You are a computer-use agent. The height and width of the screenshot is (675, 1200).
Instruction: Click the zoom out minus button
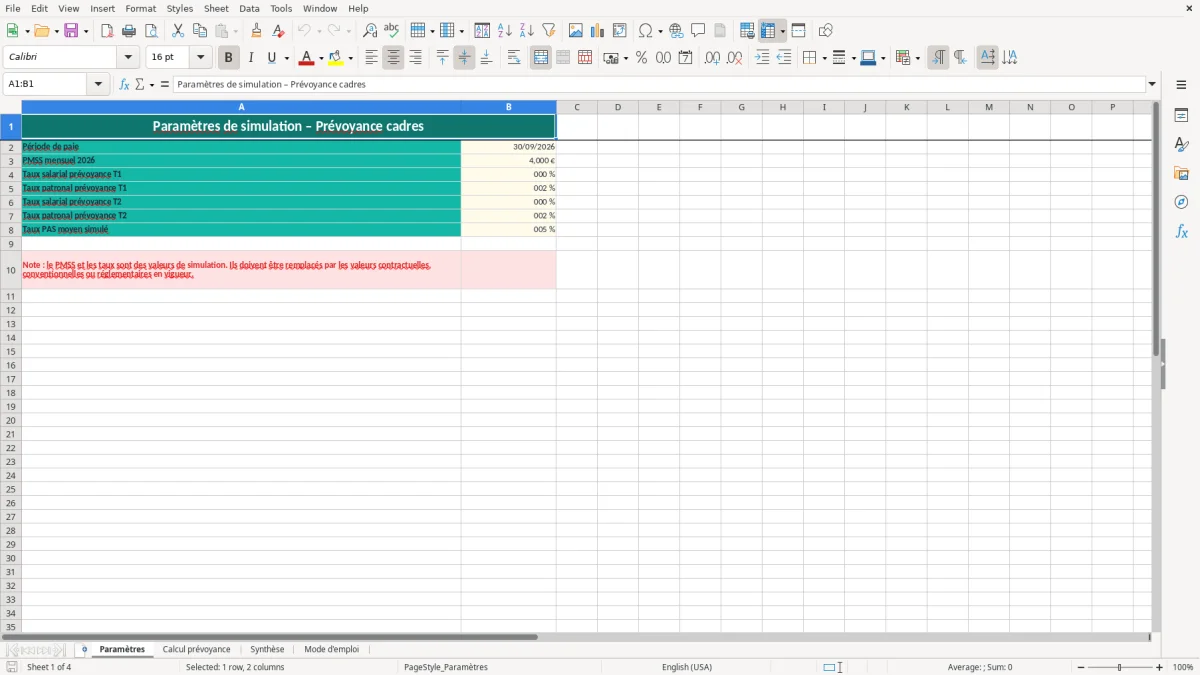(1081, 667)
